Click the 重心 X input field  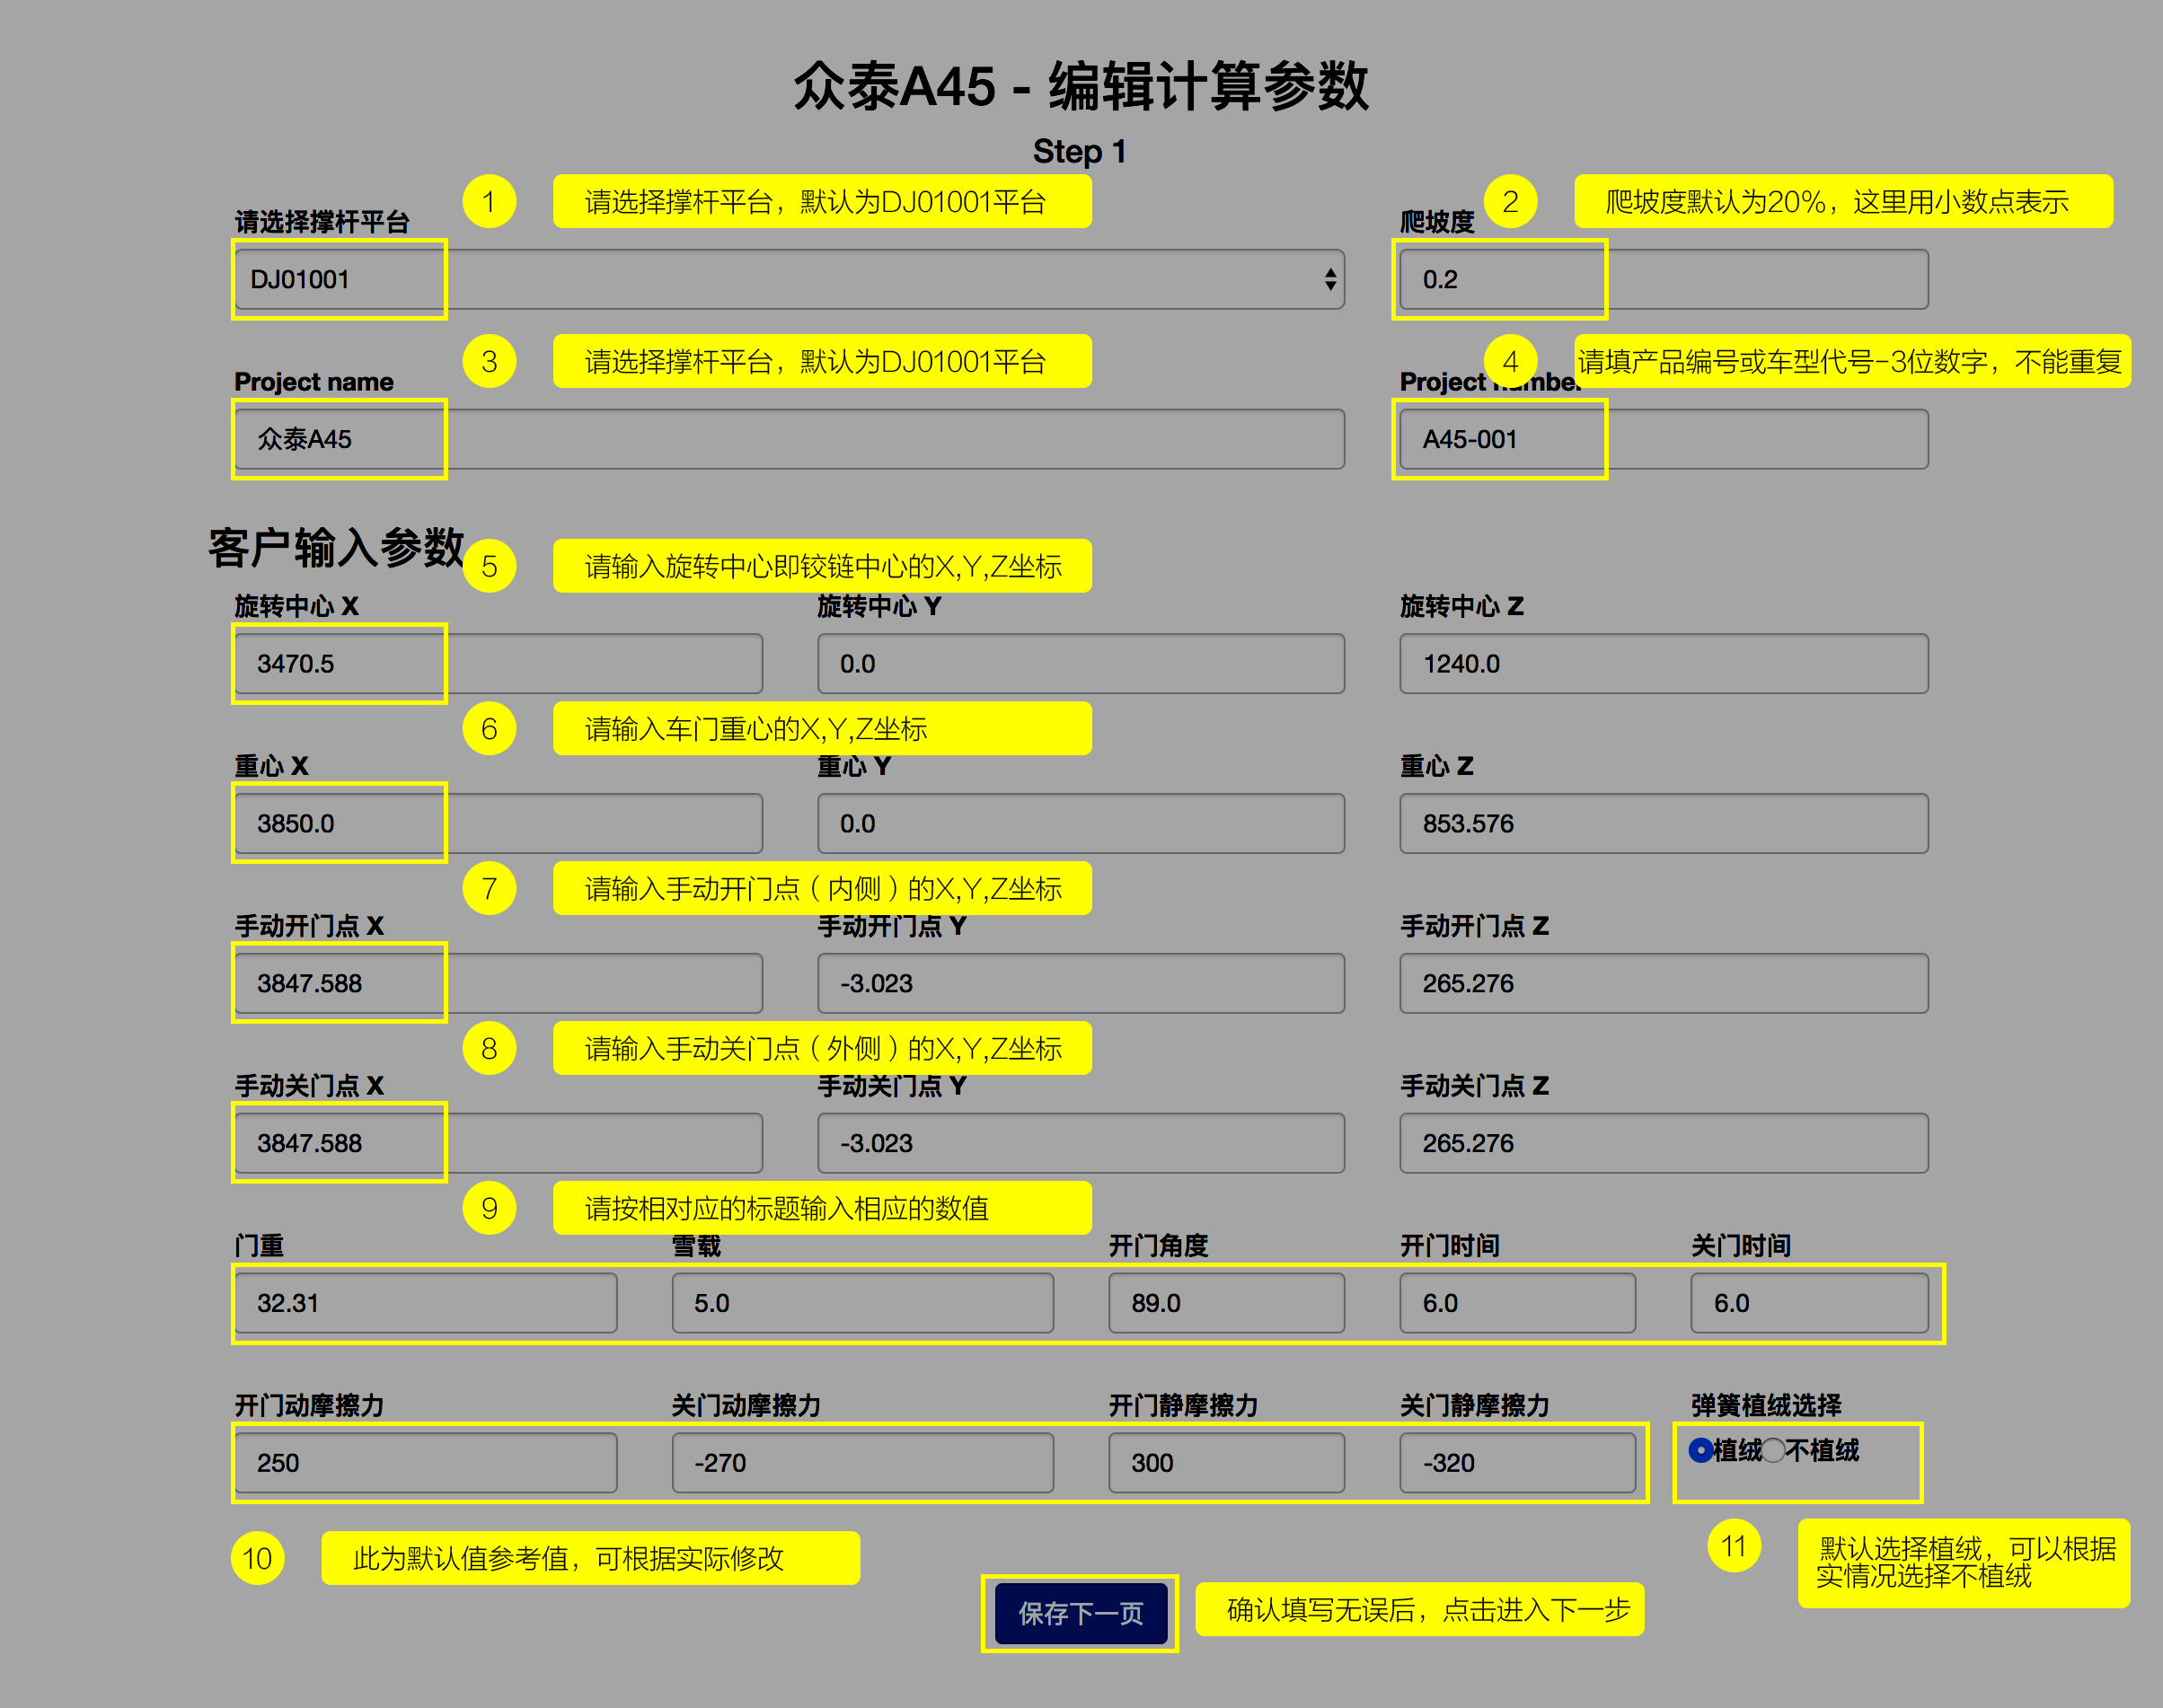click(498, 823)
